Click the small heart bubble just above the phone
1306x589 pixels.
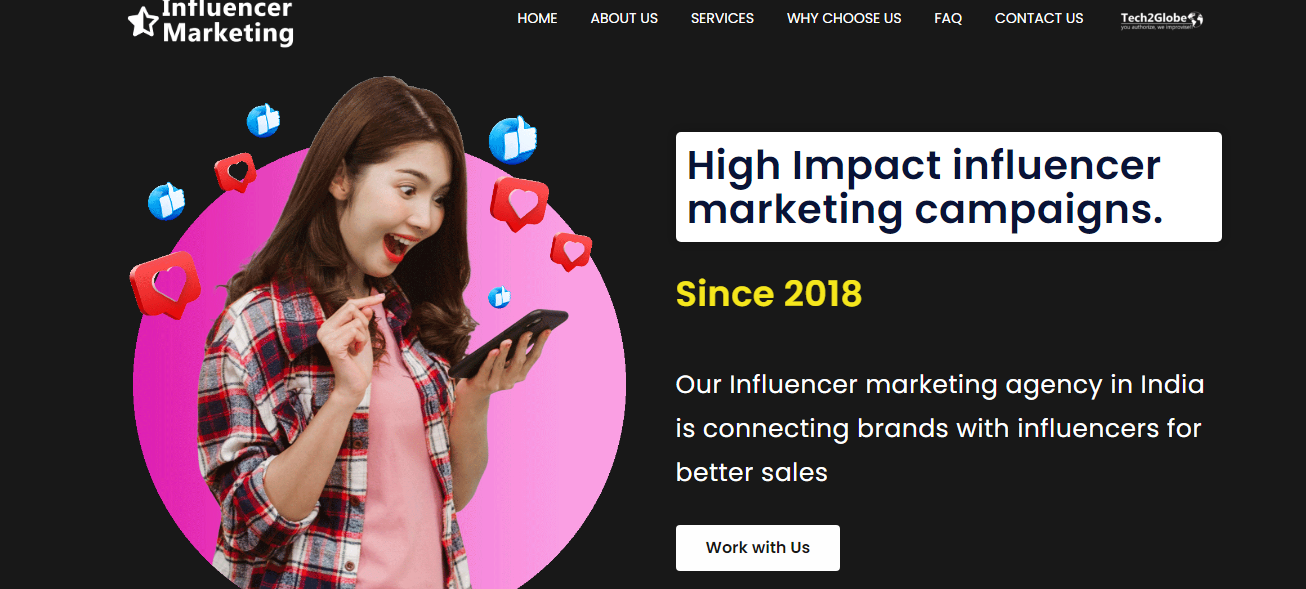pyautogui.click(x=571, y=251)
